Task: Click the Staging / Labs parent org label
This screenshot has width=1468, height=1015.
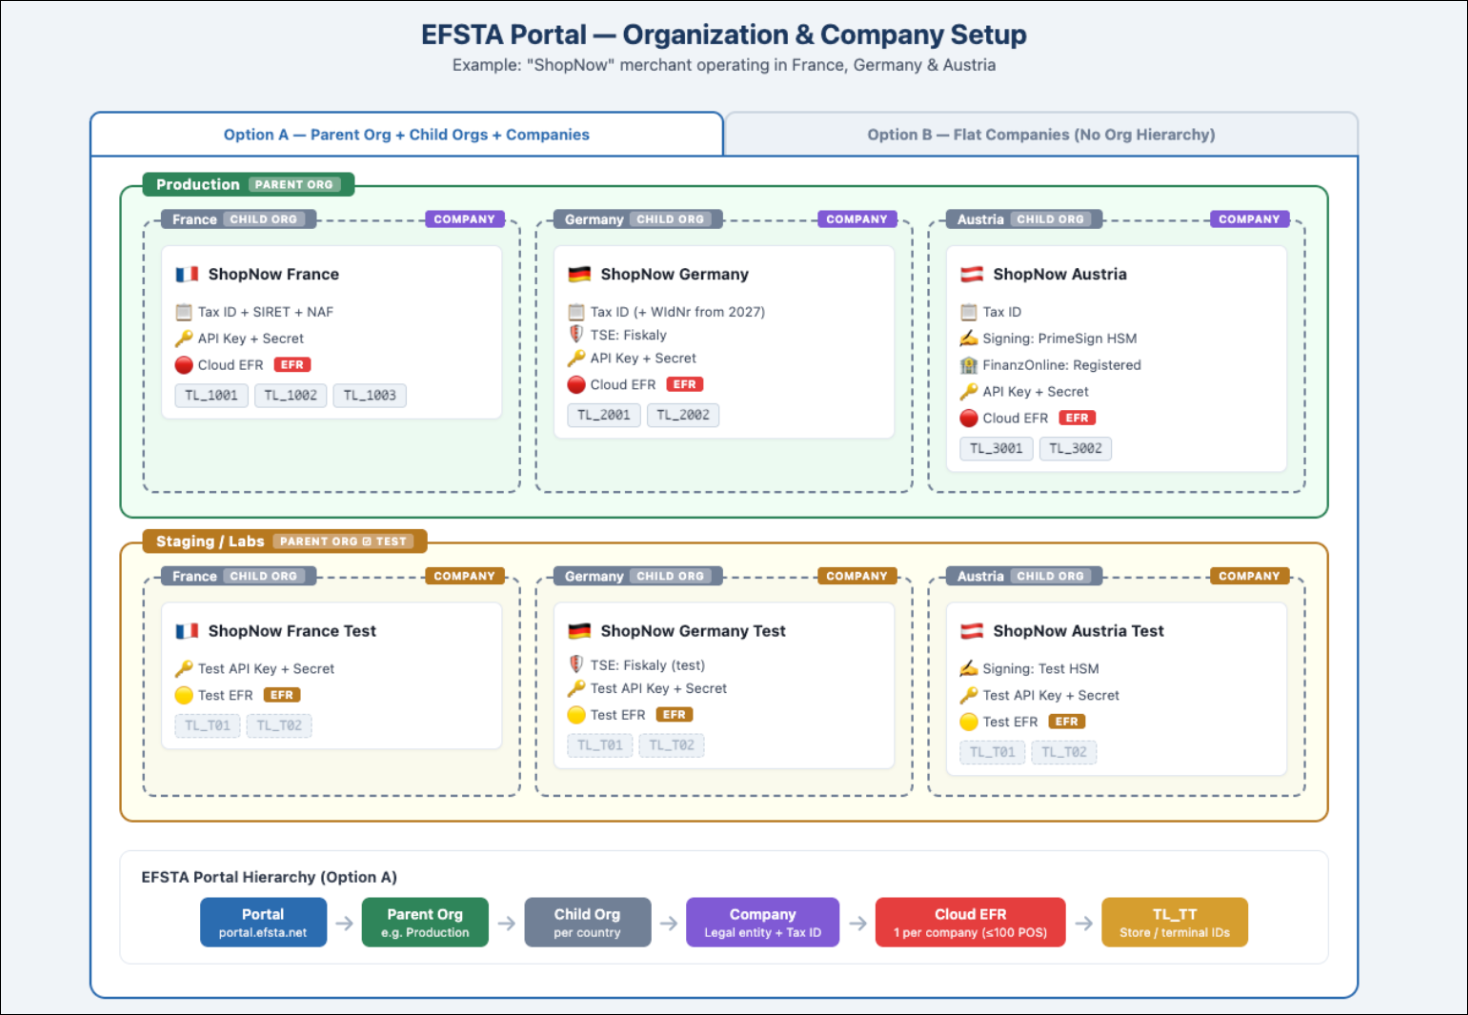Action: point(284,541)
